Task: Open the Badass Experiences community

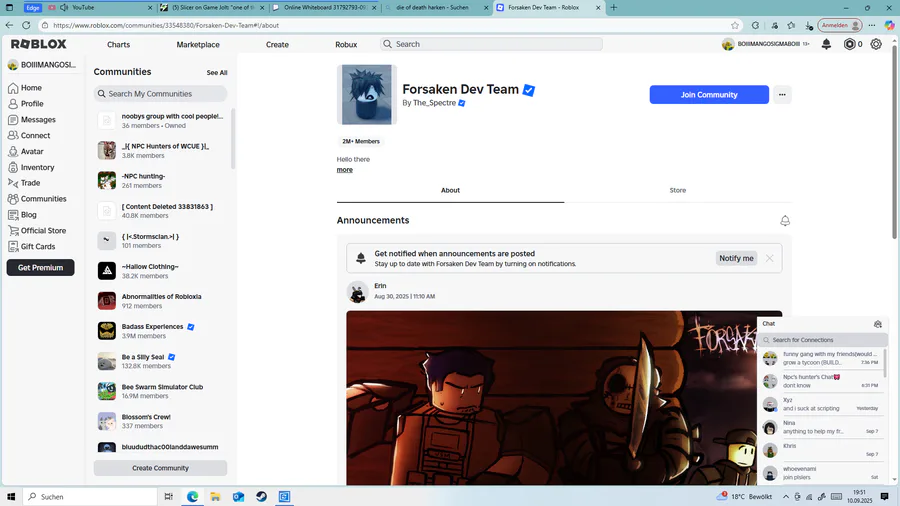Action: [161, 331]
